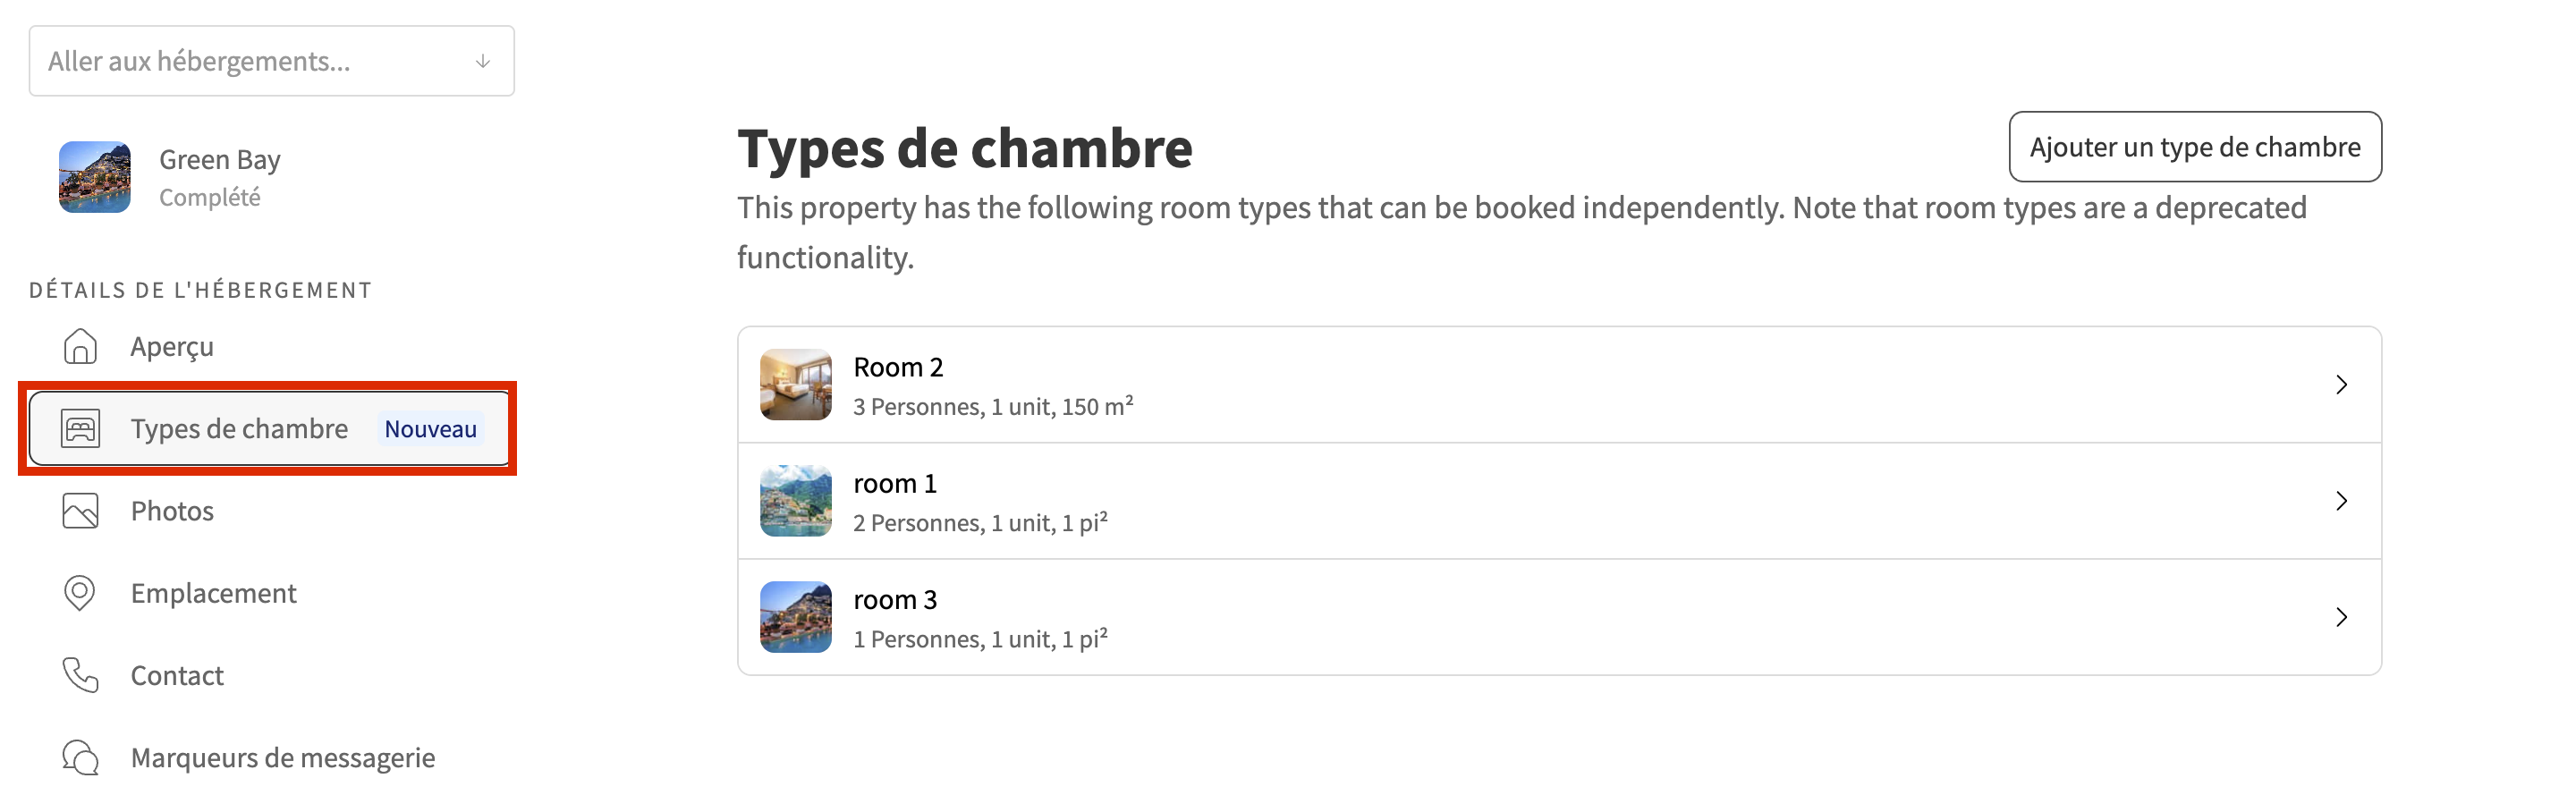Image resolution: width=2576 pixels, height=812 pixels.
Task: Go to the Photos section
Action: [172, 511]
